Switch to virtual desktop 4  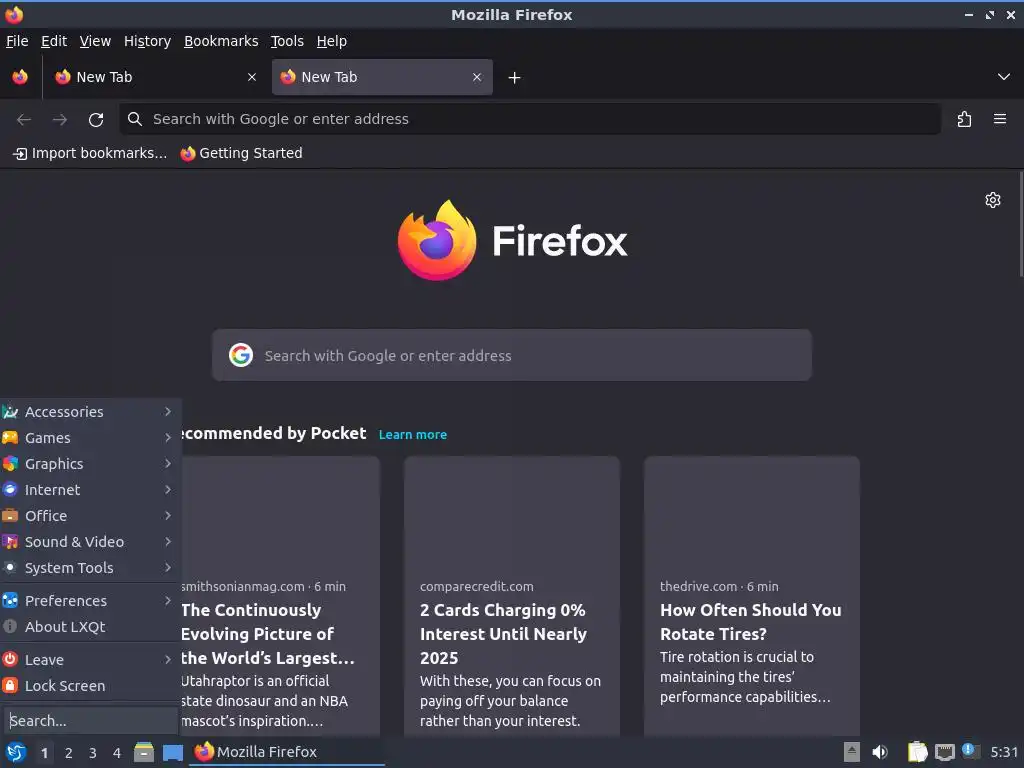(117, 753)
